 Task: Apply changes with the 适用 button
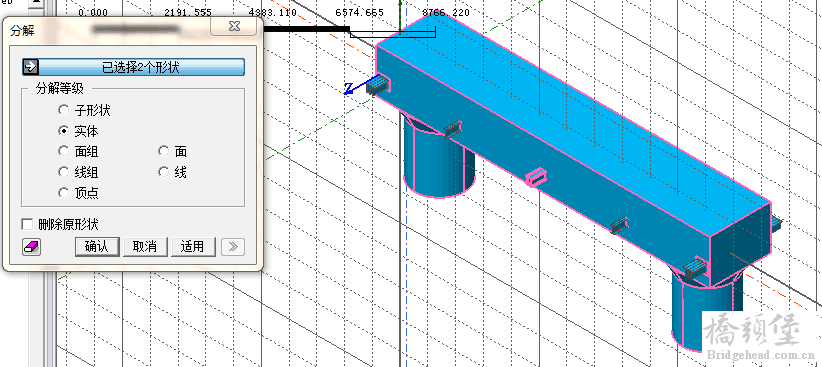[193, 246]
